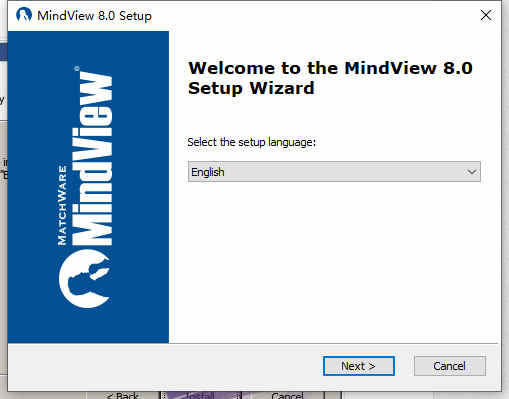Open the setup language combo box showing English
Screen dimensions: 509x399
(x=334, y=172)
